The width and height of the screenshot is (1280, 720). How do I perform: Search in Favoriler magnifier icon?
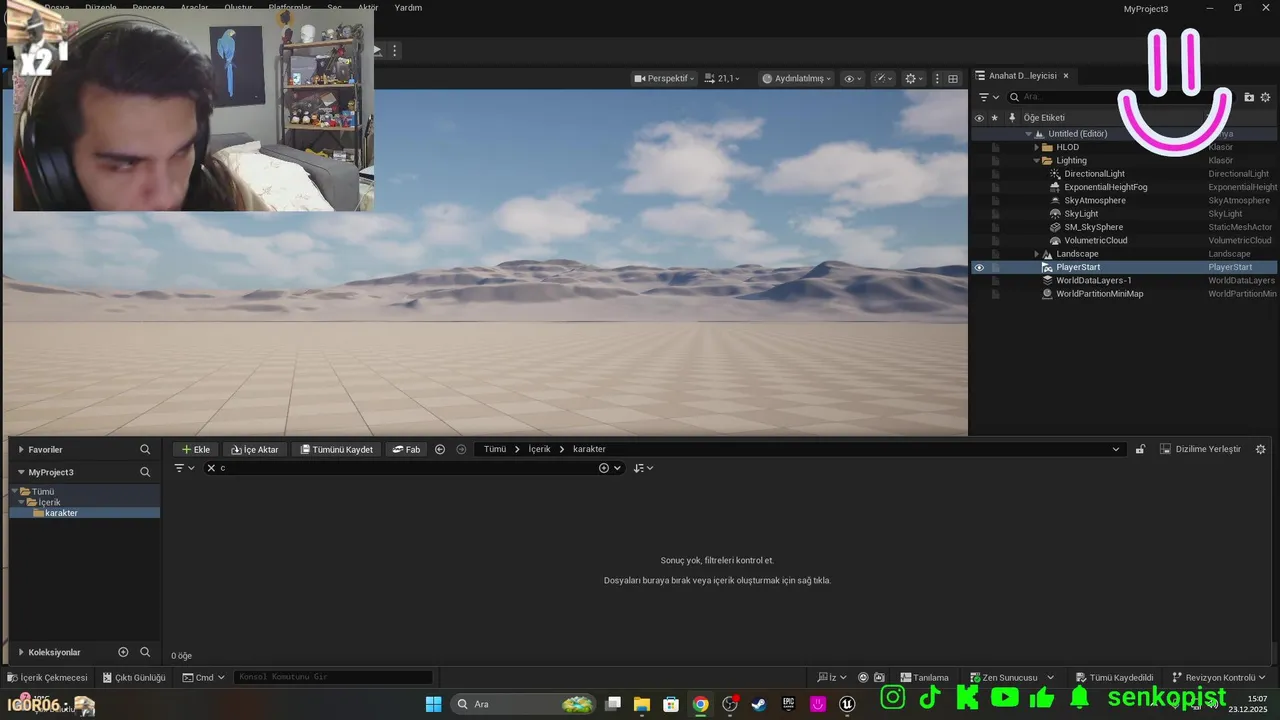pos(145,450)
